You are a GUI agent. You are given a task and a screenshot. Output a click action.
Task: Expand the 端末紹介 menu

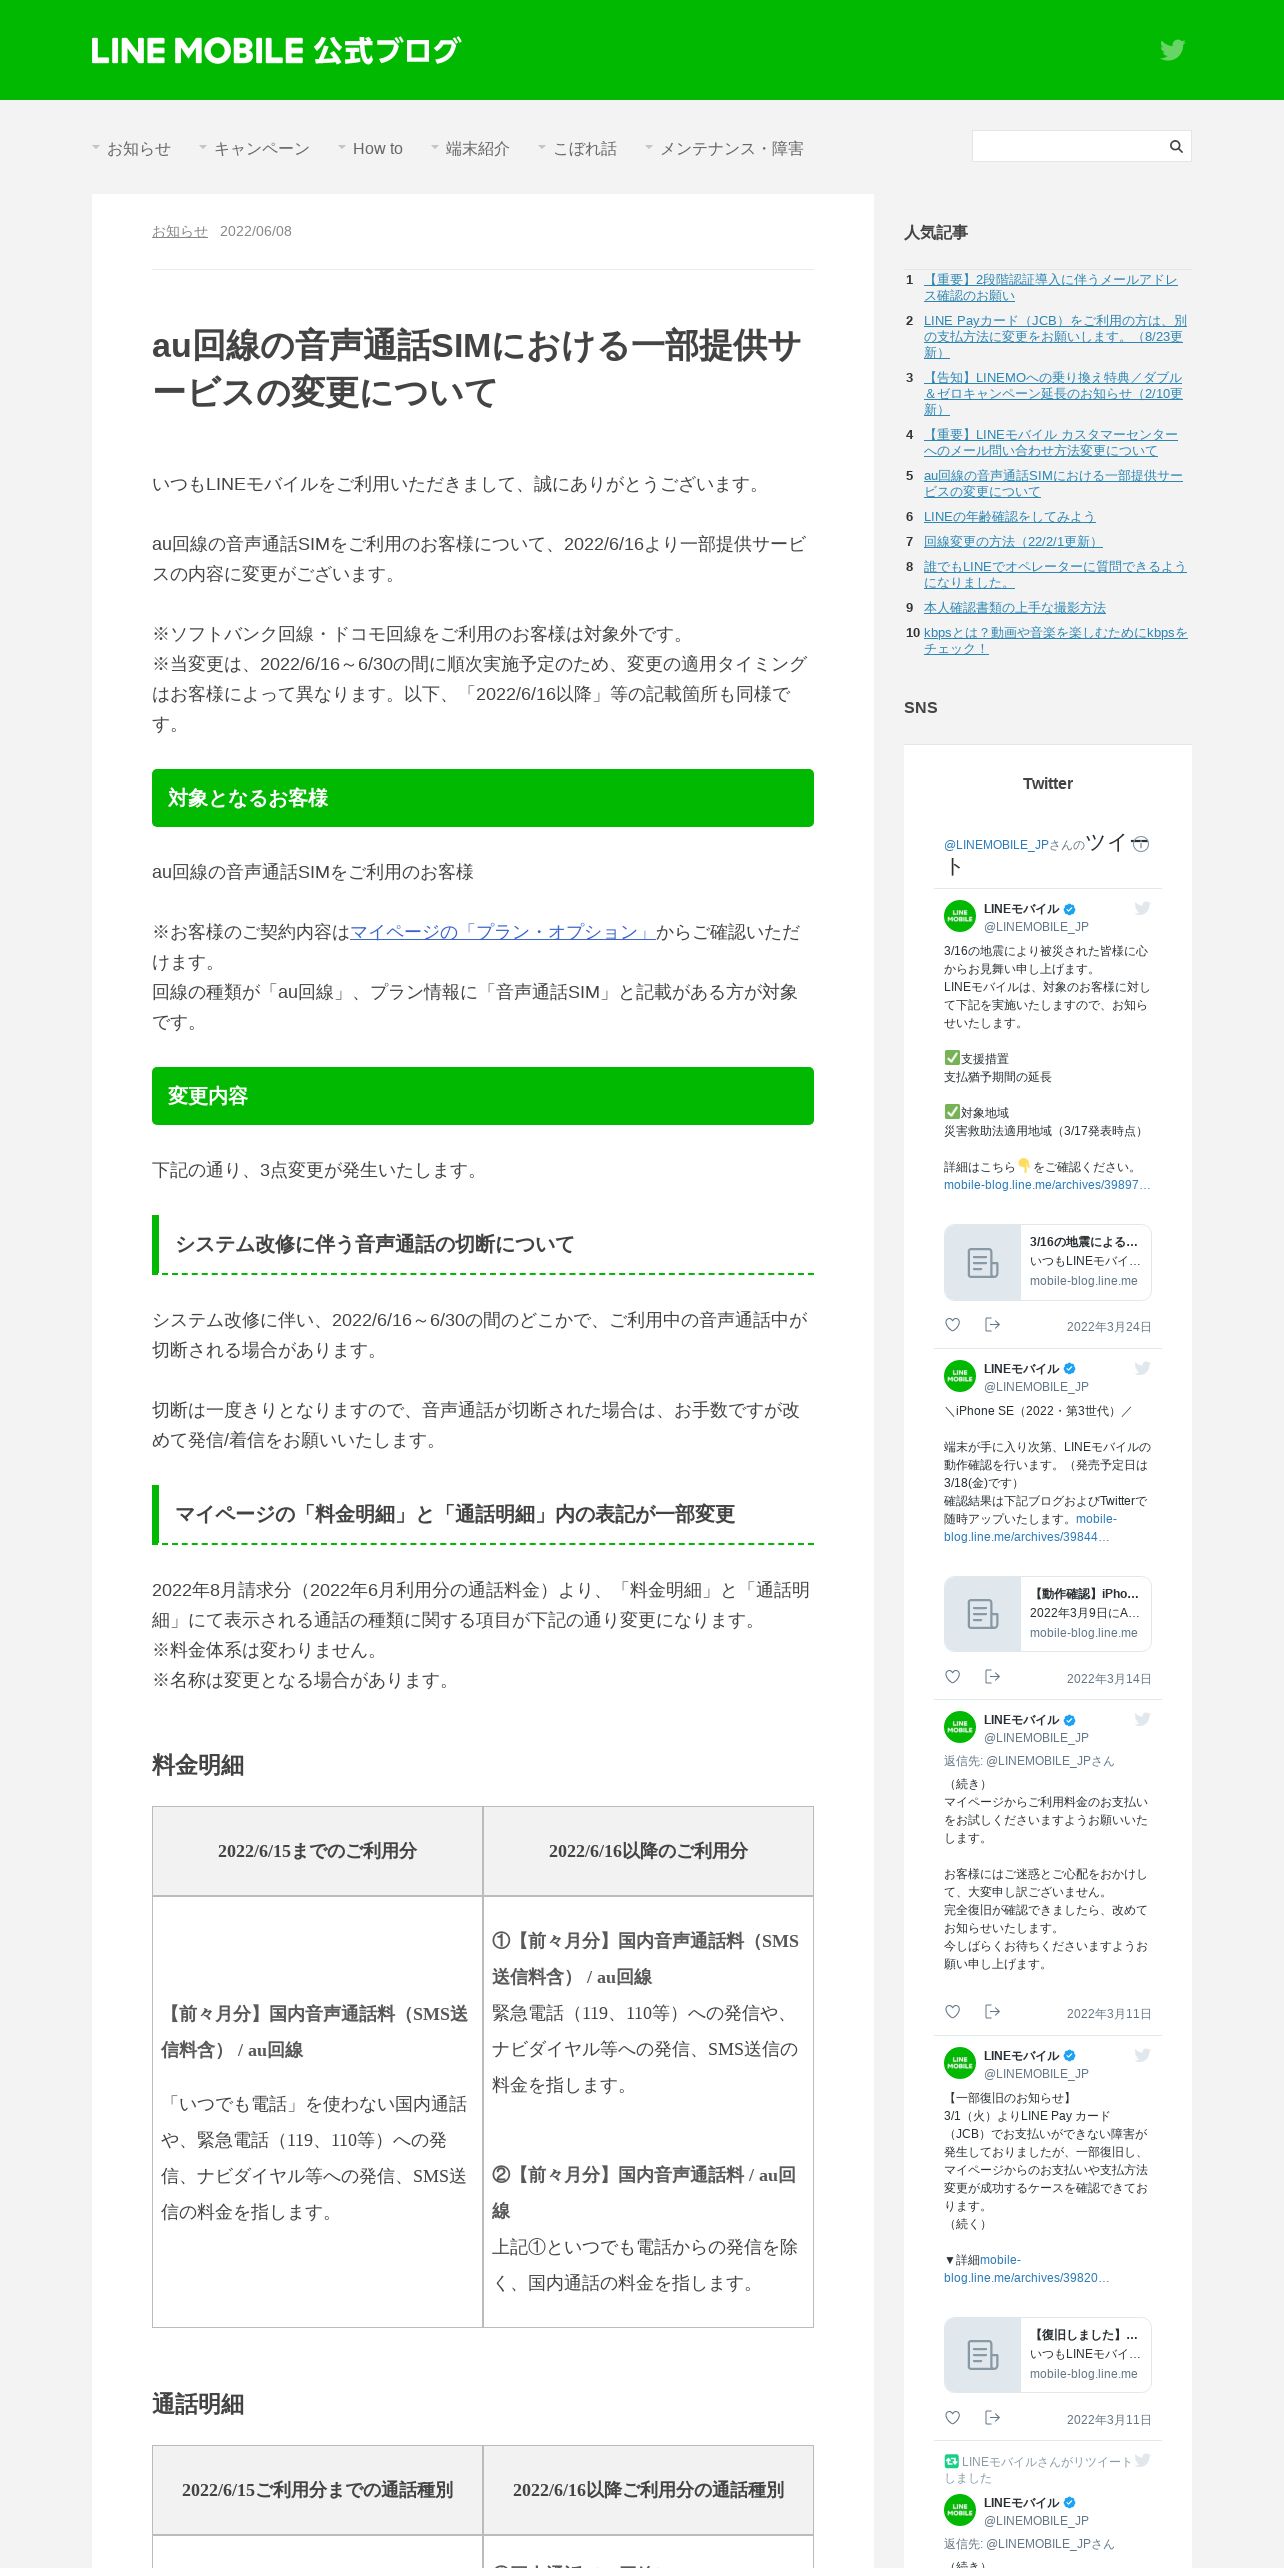[470, 148]
